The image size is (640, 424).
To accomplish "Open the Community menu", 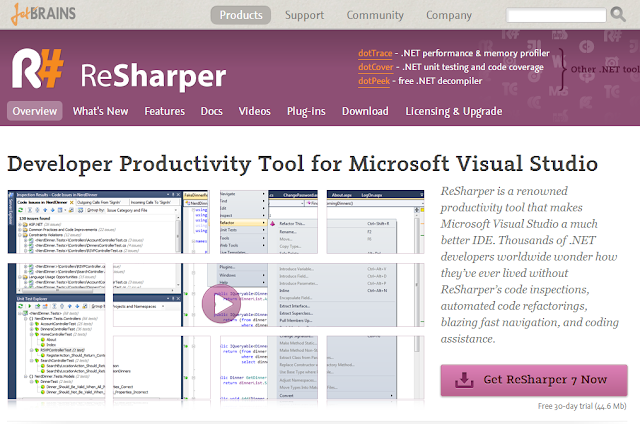I will click(x=375, y=15).
